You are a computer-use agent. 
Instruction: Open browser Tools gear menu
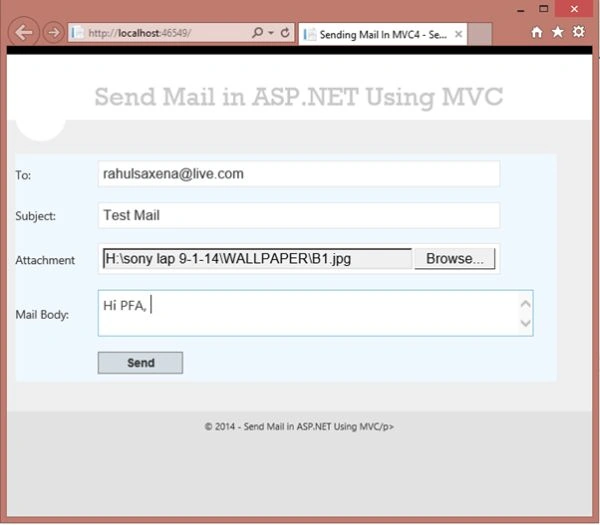click(578, 32)
